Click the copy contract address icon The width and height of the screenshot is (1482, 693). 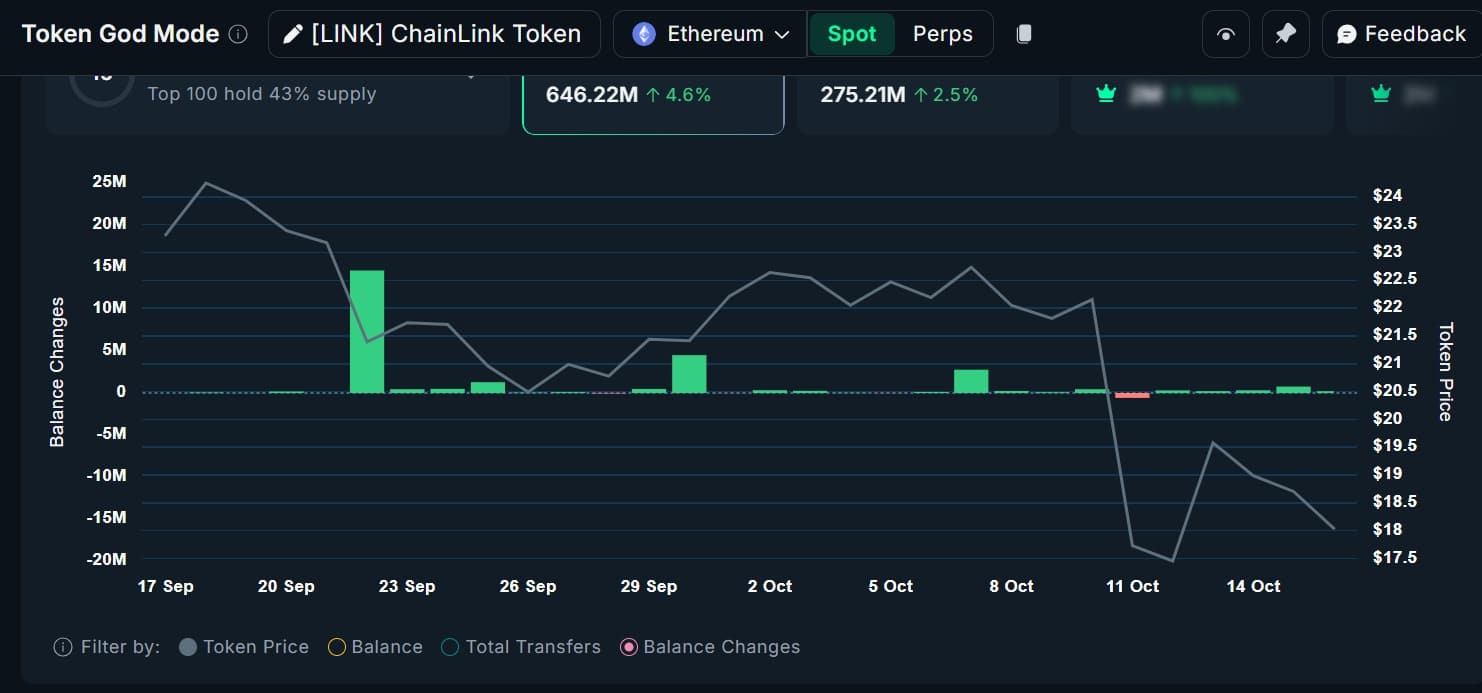click(1022, 33)
